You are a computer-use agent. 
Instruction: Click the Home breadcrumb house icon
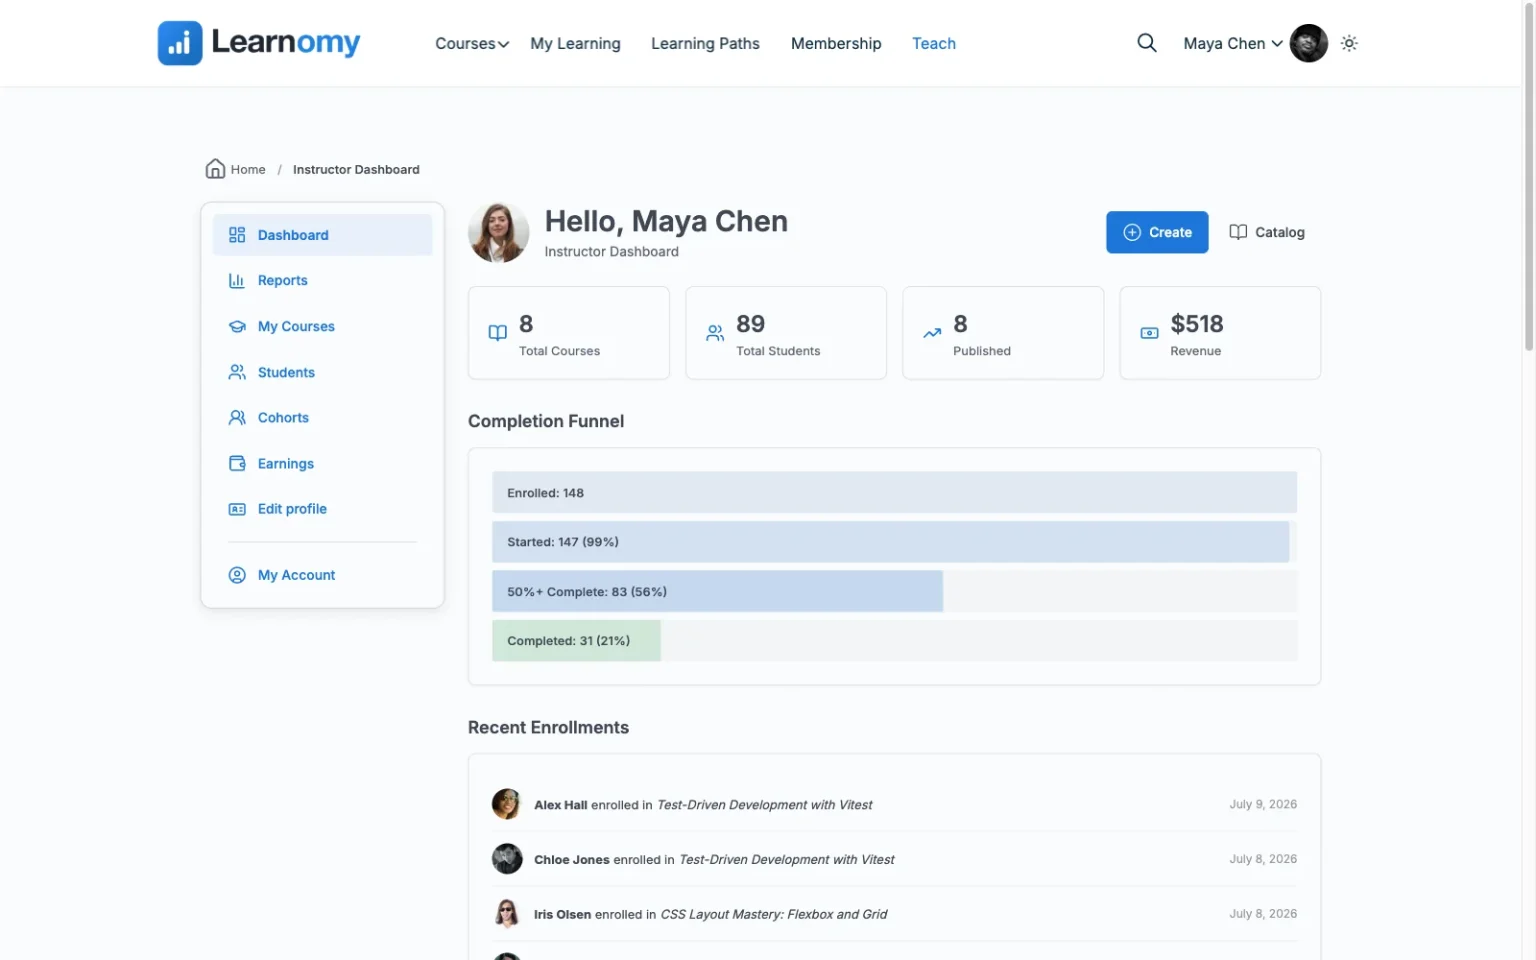tap(215, 169)
